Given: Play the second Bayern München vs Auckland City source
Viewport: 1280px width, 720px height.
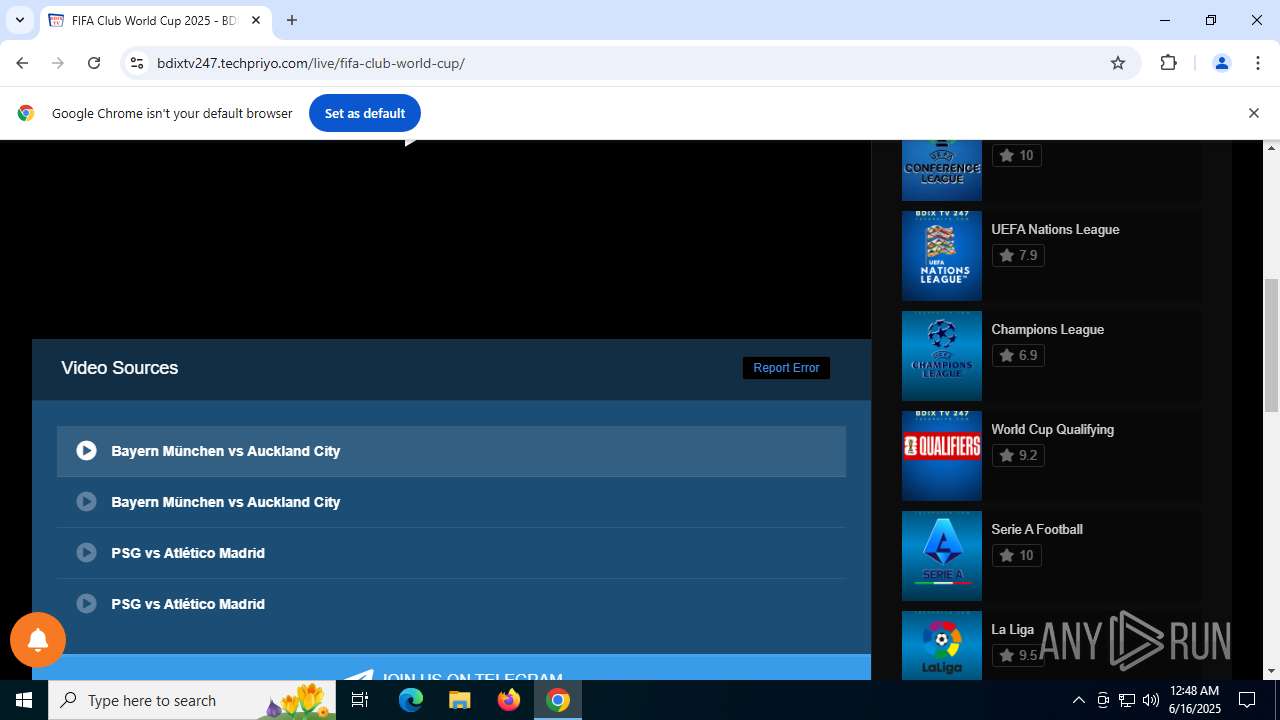Looking at the screenshot, I should click(451, 502).
